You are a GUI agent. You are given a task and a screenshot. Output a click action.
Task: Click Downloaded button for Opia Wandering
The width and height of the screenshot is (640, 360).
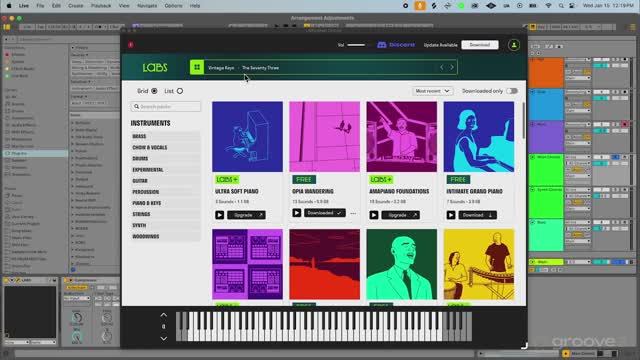(324, 213)
